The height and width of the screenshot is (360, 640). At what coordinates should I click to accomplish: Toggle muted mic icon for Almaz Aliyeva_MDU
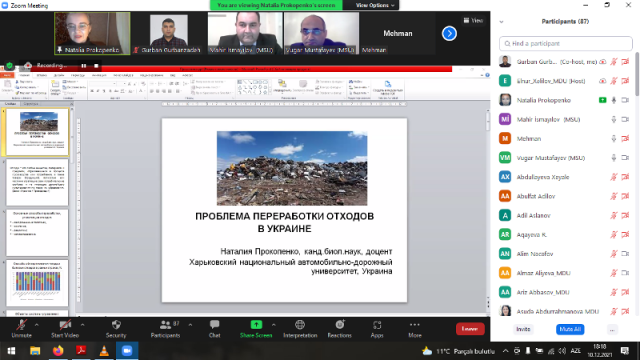tap(614, 273)
